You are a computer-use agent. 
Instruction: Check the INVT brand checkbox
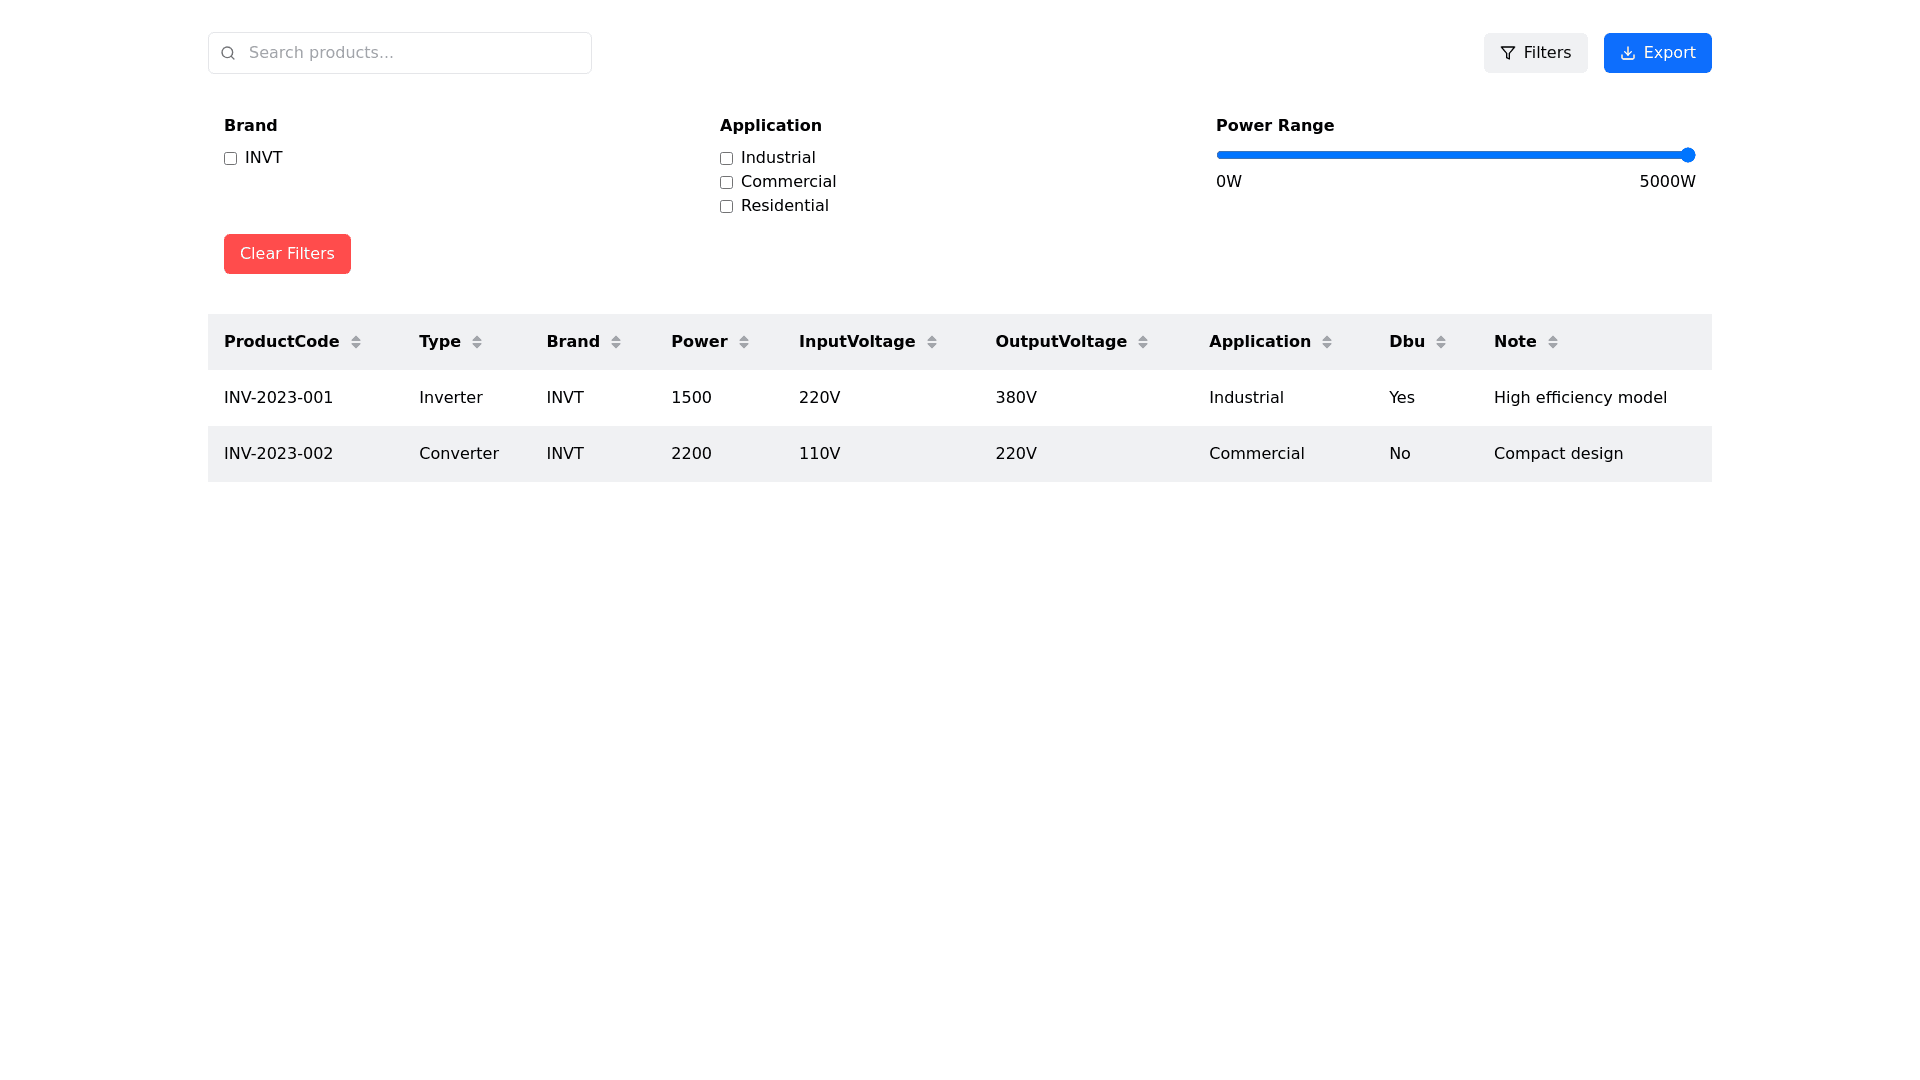pyautogui.click(x=230, y=158)
